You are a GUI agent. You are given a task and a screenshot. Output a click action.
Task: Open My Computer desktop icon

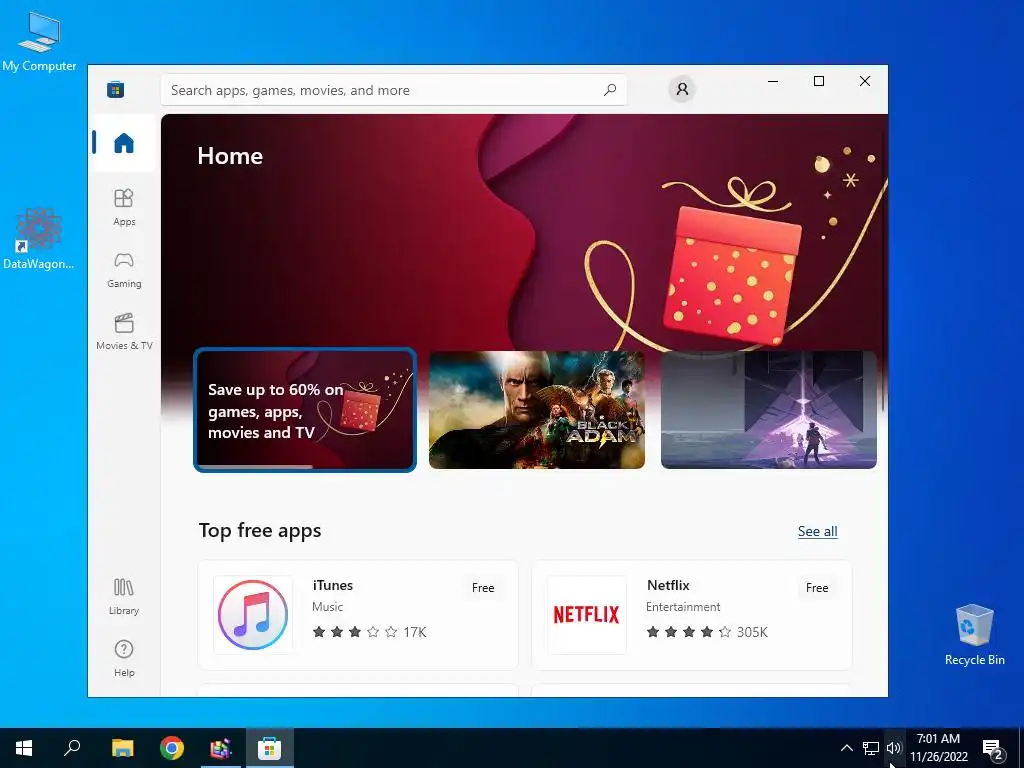point(39,41)
